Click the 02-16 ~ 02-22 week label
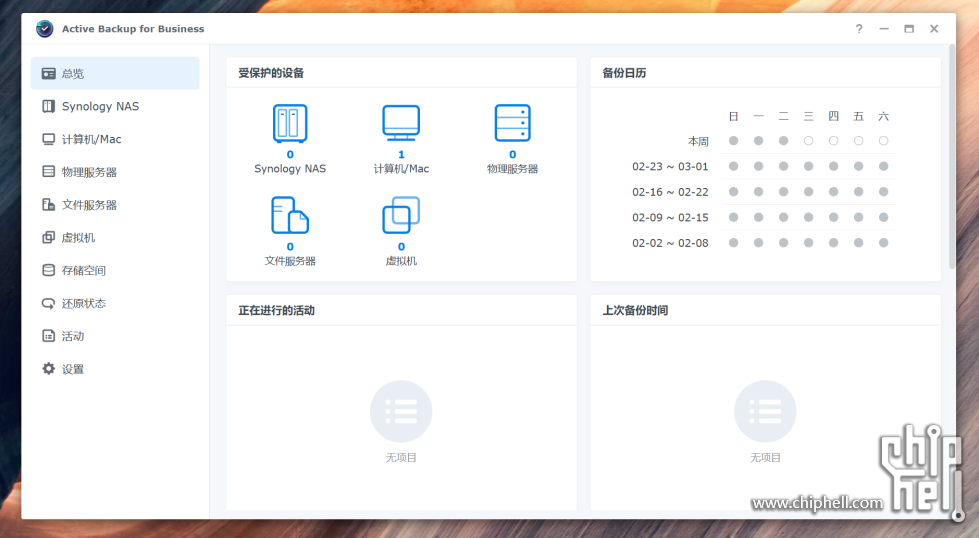This screenshot has height=538, width=979. (x=670, y=192)
